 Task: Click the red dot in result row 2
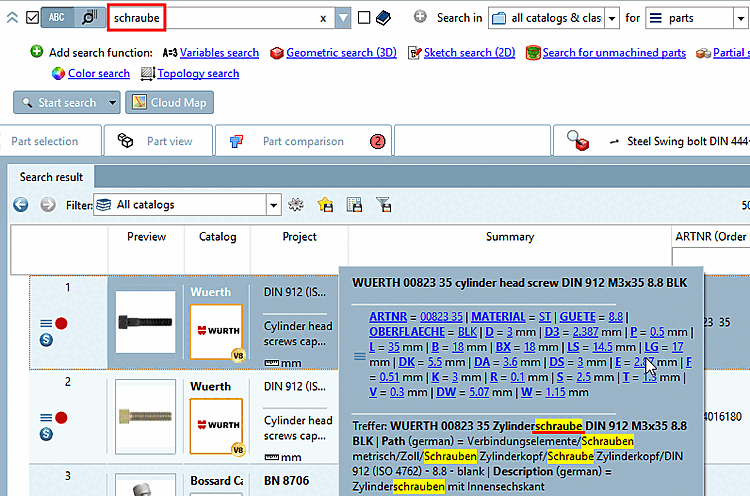click(x=61, y=418)
